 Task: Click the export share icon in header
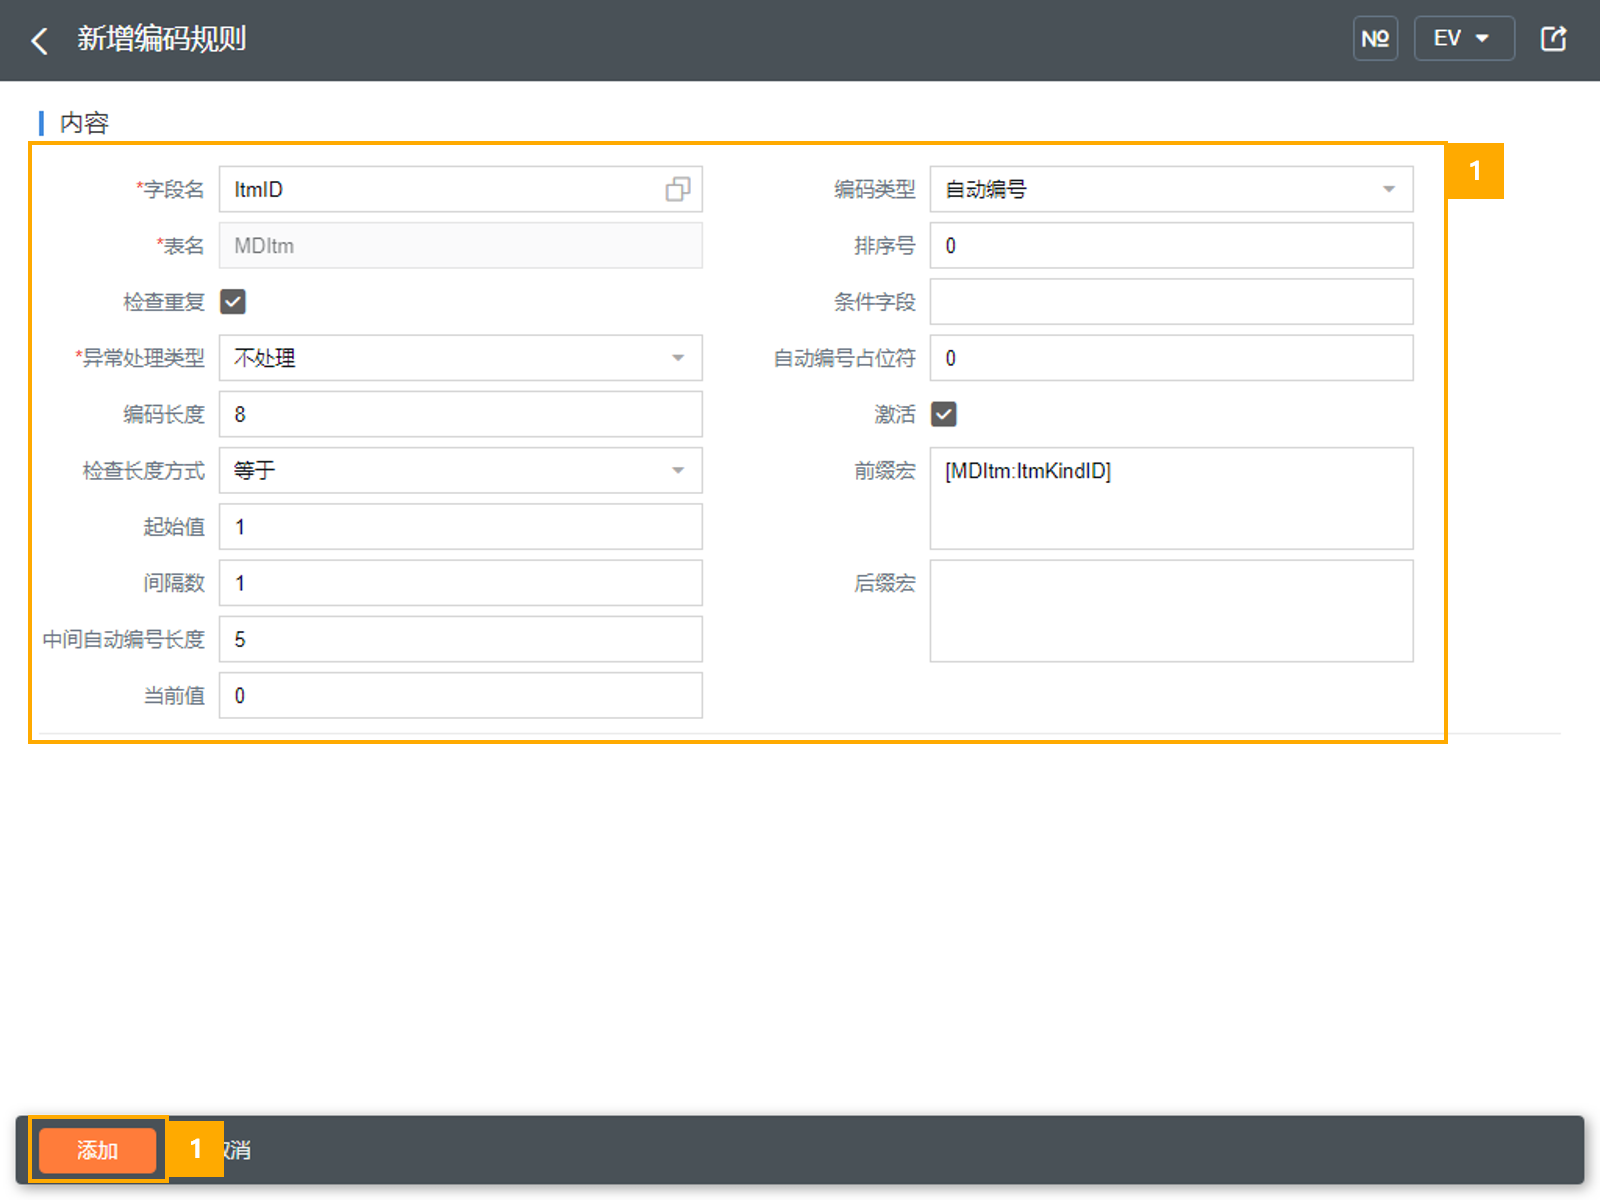pos(1553,39)
